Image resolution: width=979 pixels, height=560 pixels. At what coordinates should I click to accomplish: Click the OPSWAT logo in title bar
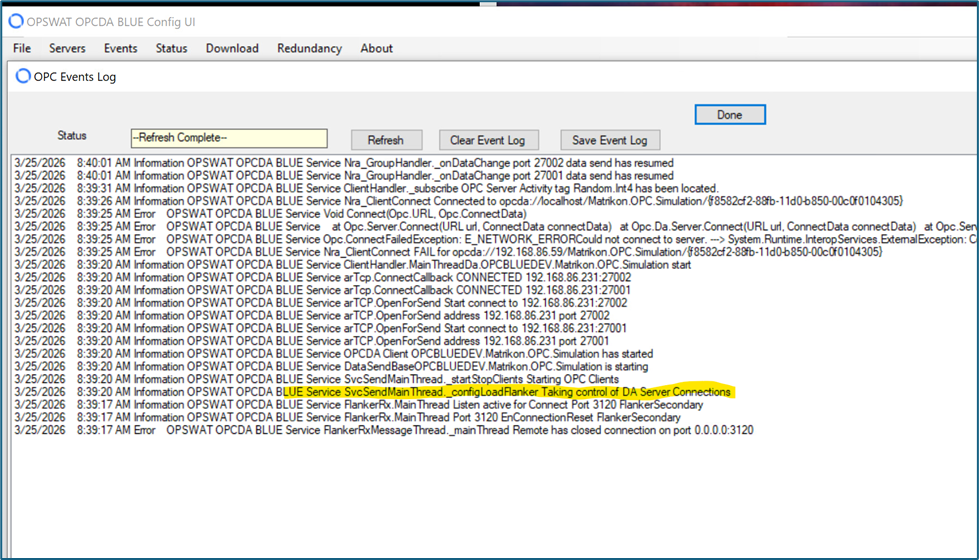coord(15,21)
